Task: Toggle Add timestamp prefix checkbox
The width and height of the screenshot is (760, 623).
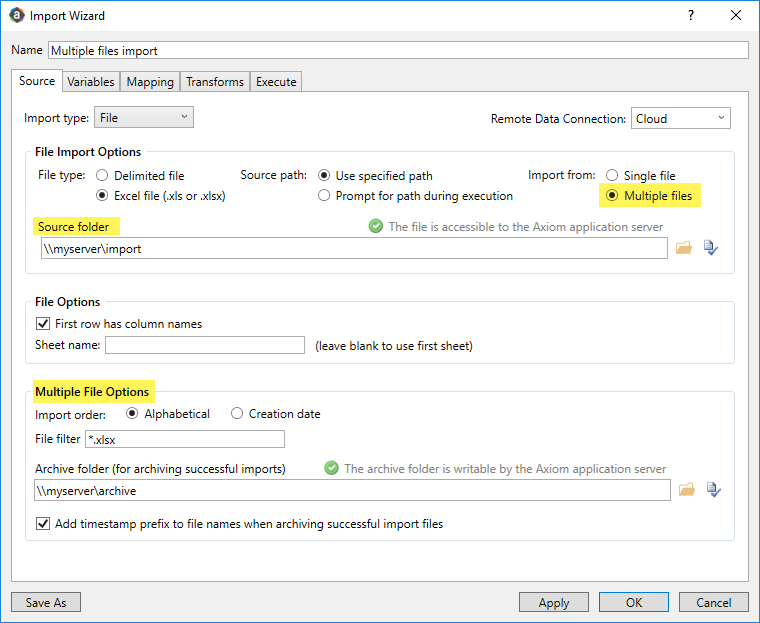Action: click(43, 523)
